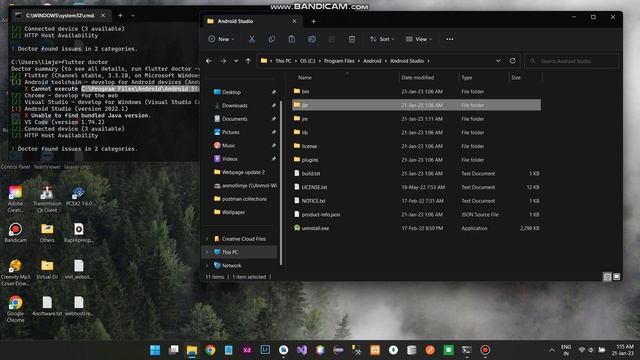640x360 pixels.
Task: Open the Virtual DJ desktop folder
Action: click(47, 269)
